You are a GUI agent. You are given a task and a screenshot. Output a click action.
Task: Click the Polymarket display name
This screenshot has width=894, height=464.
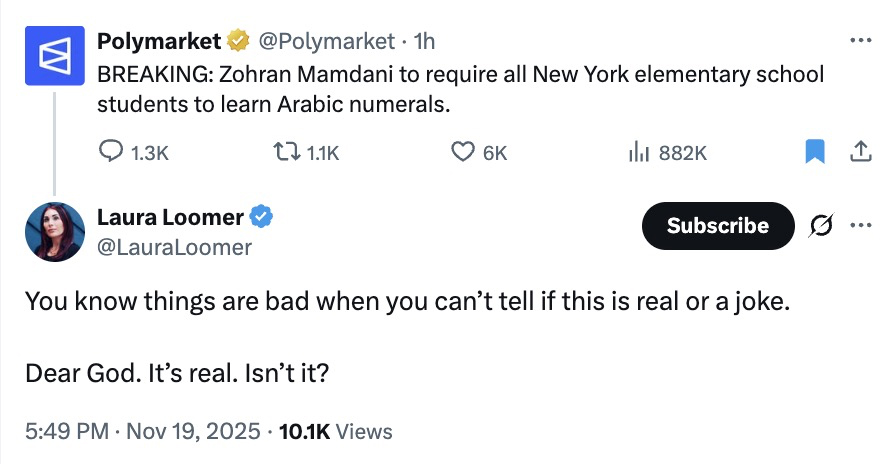[159, 41]
